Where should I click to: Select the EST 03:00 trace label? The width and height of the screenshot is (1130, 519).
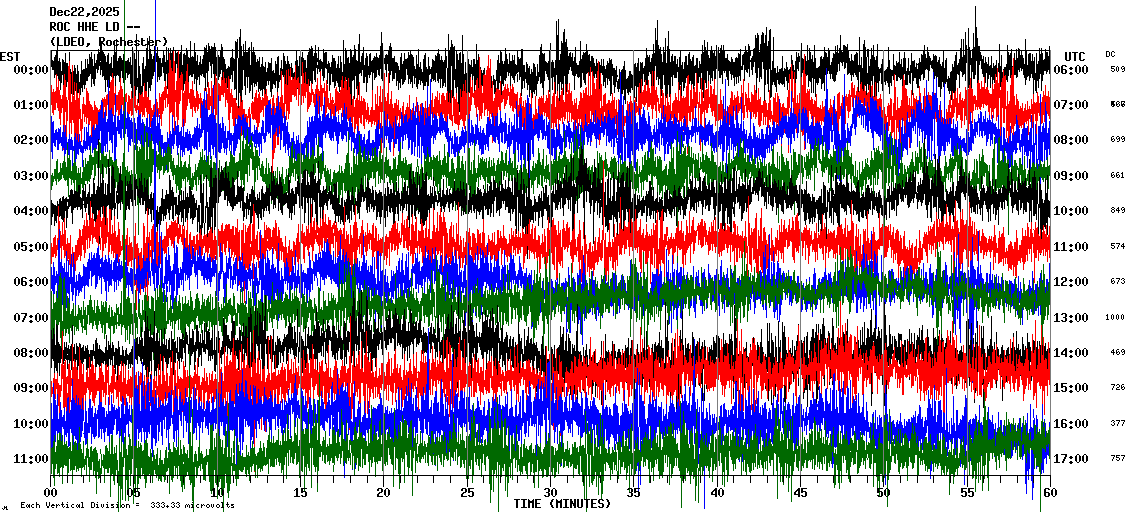click(x=30, y=175)
